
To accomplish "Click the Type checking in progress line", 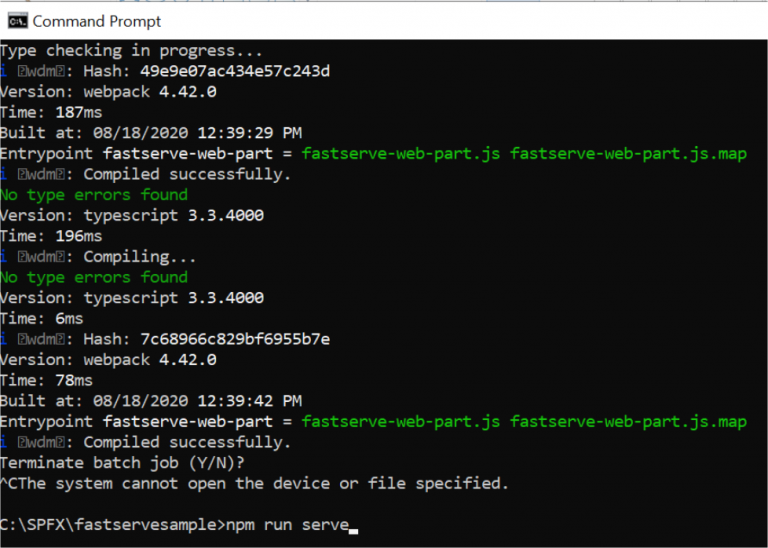I will click(131, 51).
